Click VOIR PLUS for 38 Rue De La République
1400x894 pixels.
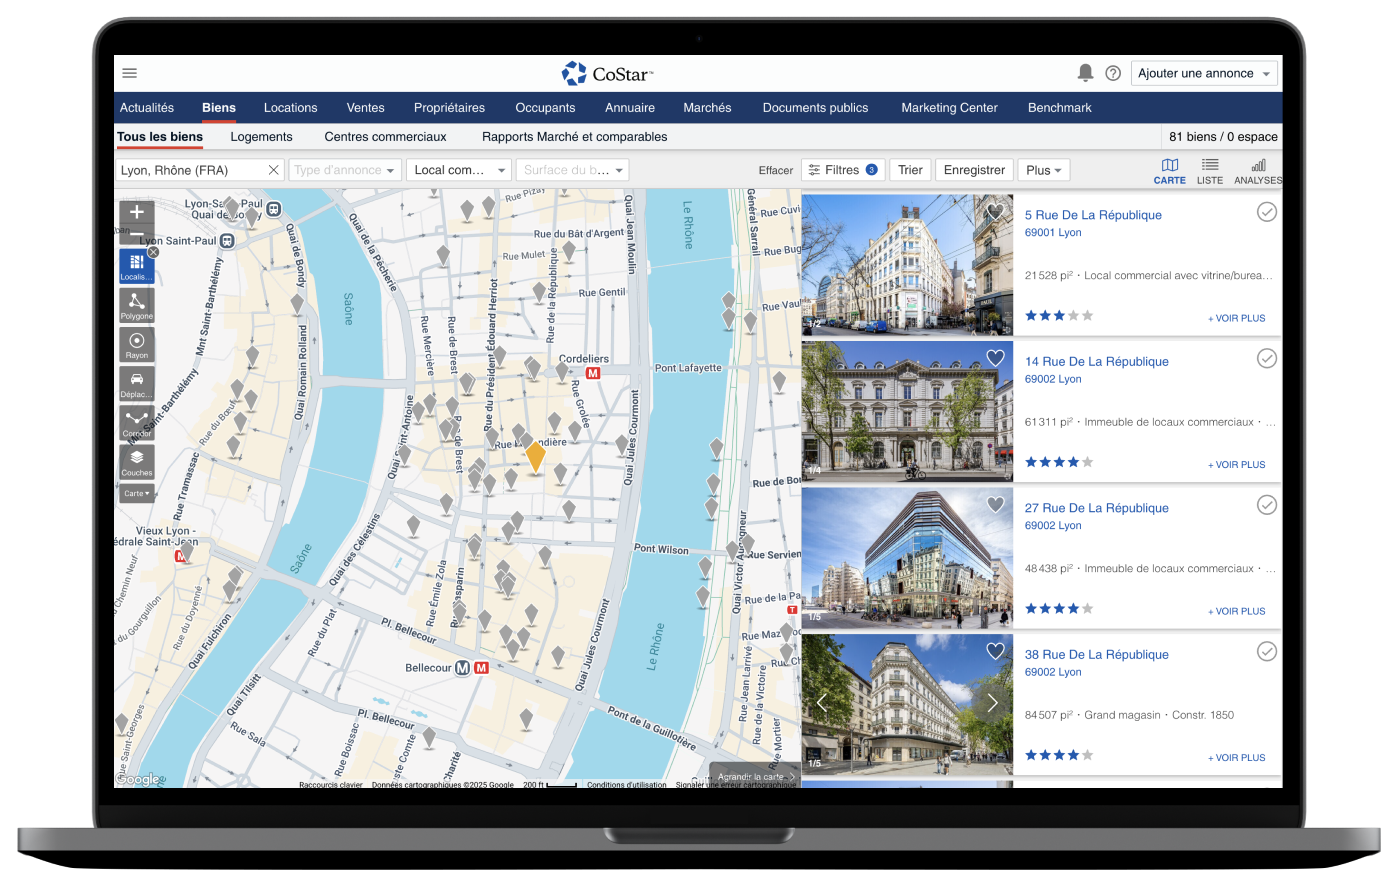[1236, 758]
